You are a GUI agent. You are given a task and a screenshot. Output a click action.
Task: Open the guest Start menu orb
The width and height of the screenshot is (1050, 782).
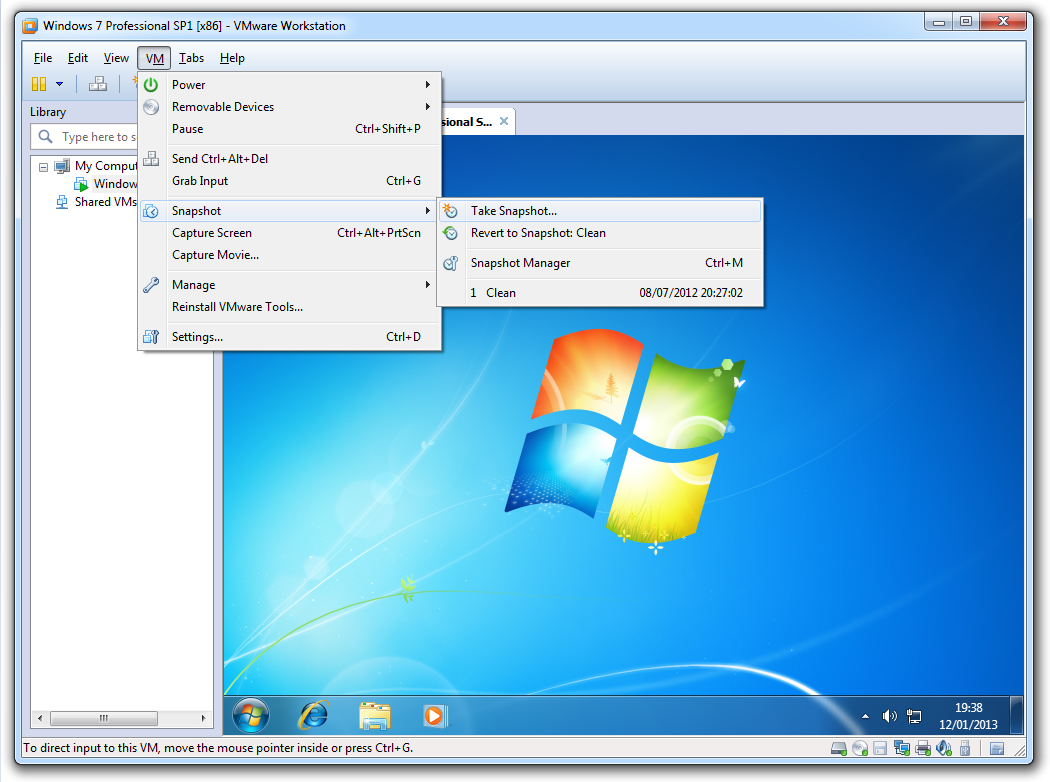pyautogui.click(x=251, y=715)
